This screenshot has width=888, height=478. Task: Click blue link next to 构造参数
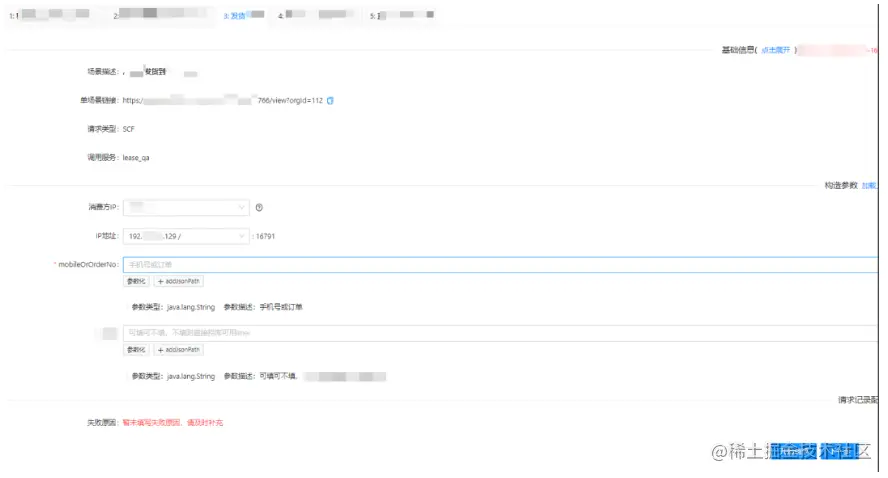(x=869, y=186)
